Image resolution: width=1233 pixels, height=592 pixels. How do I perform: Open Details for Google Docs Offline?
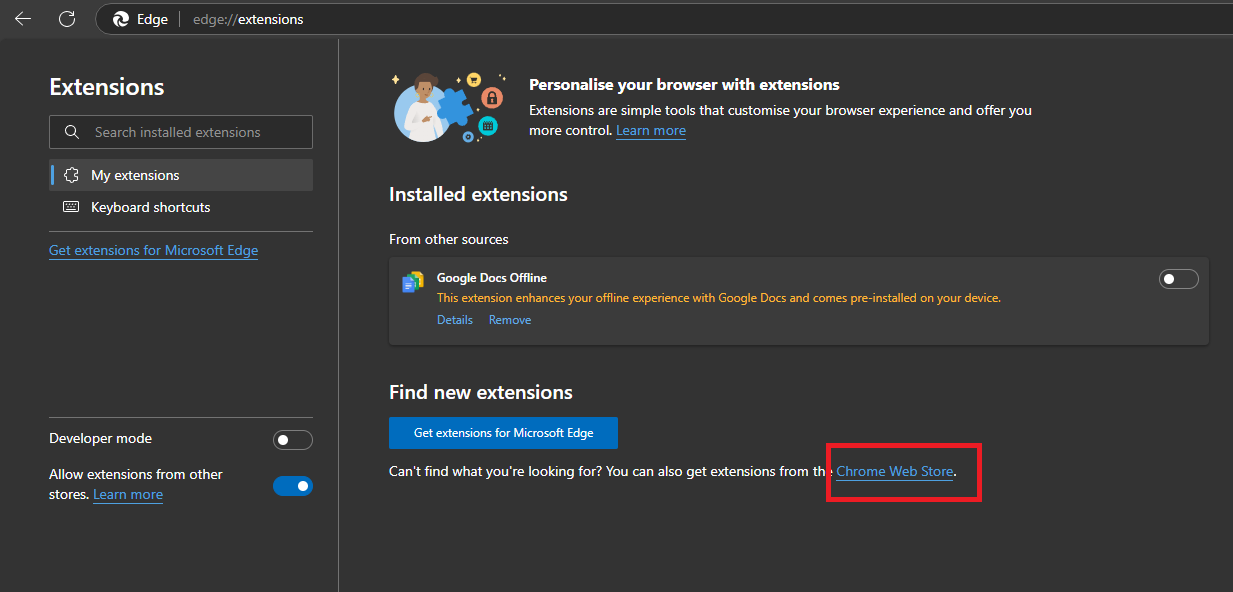point(455,320)
